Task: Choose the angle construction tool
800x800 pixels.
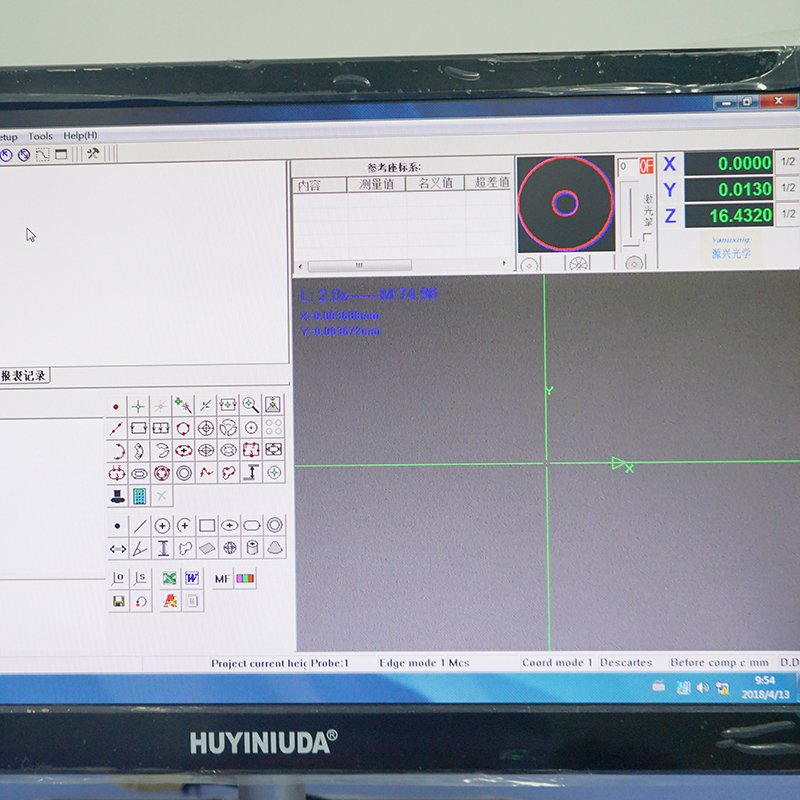Action: click(x=140, y=548)
